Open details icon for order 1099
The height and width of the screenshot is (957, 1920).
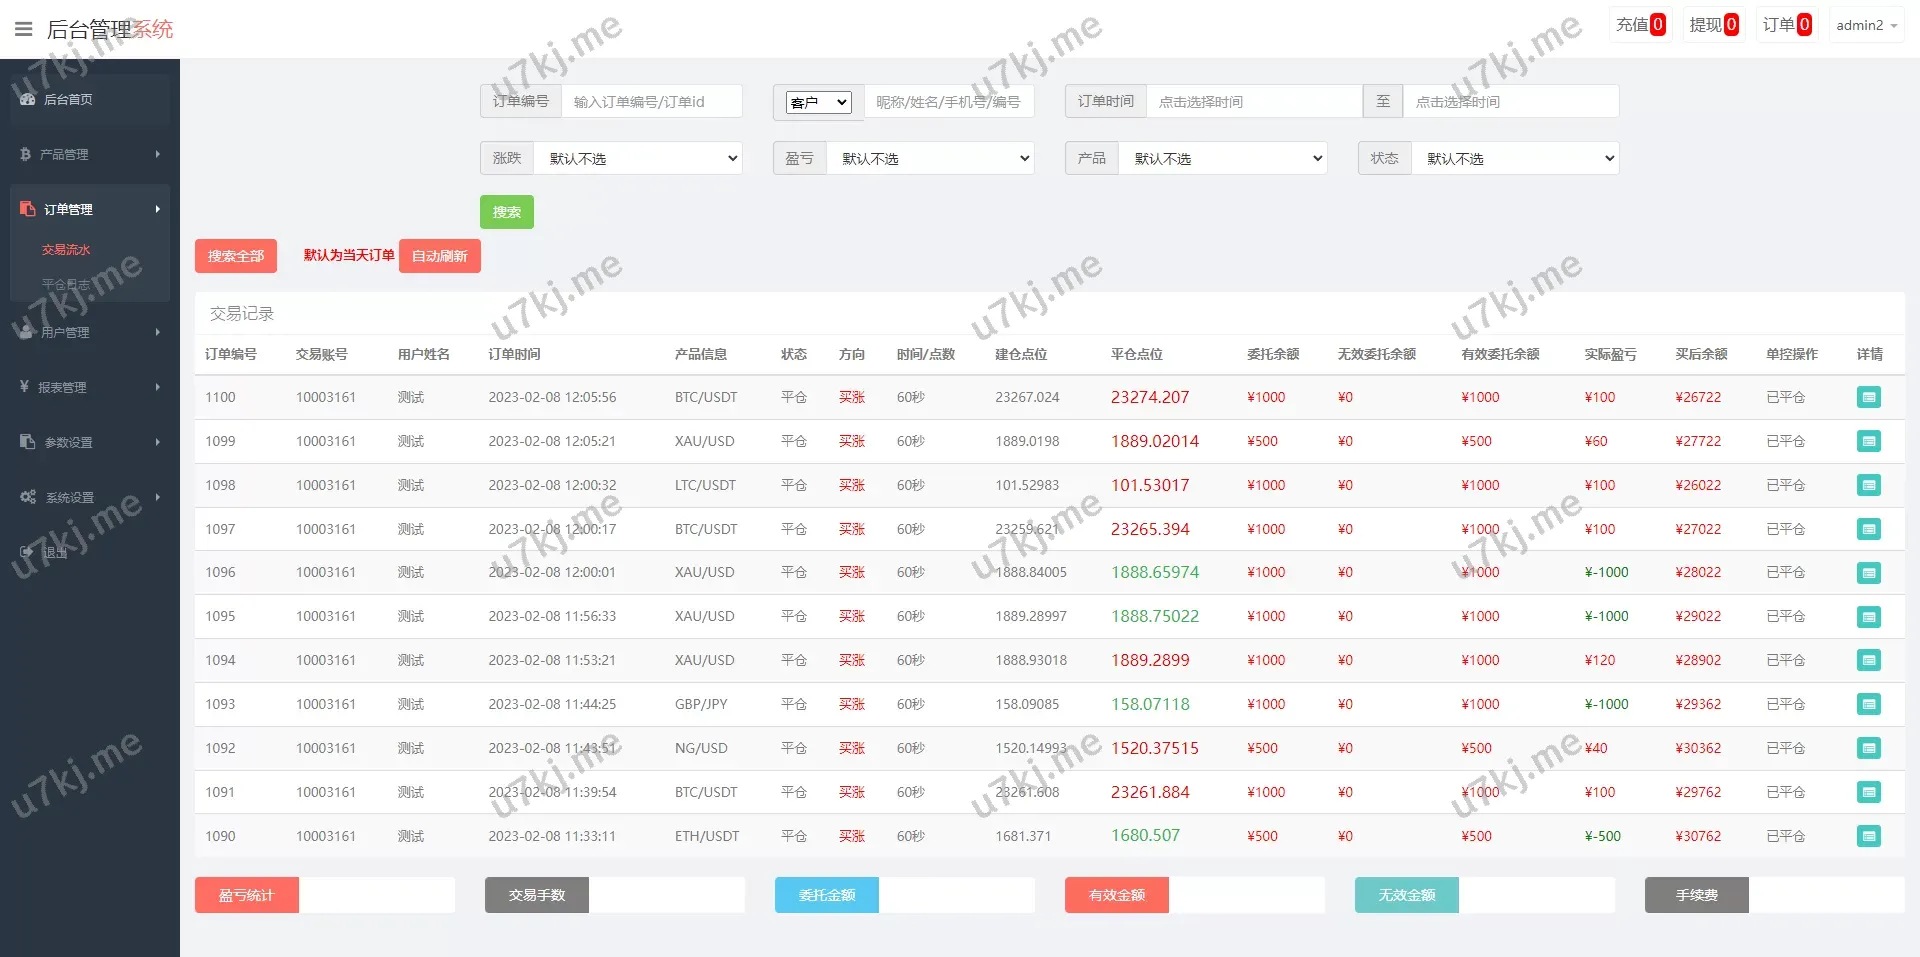click(x=1868, y=441)
